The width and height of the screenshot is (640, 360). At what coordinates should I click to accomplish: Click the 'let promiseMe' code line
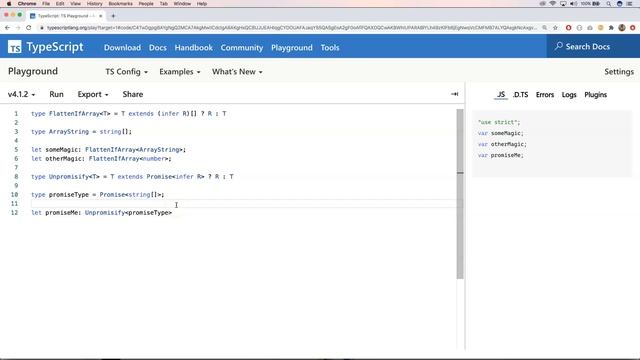coord(101,212)
